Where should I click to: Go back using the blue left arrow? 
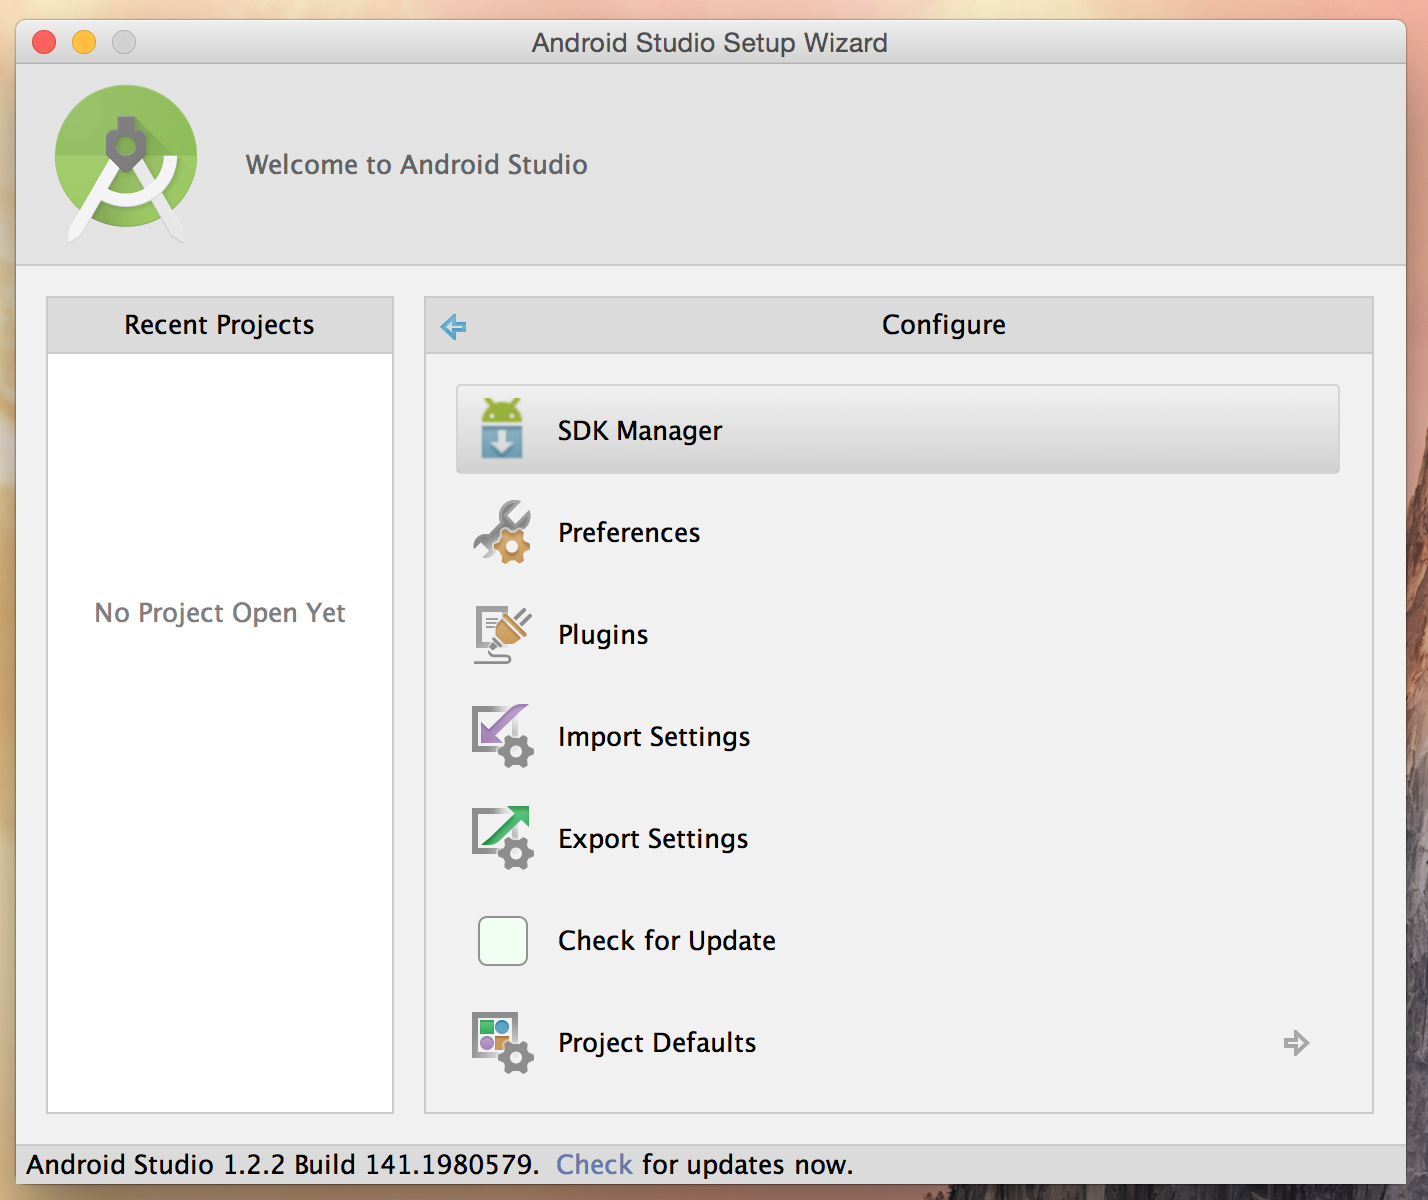[453, 326]
